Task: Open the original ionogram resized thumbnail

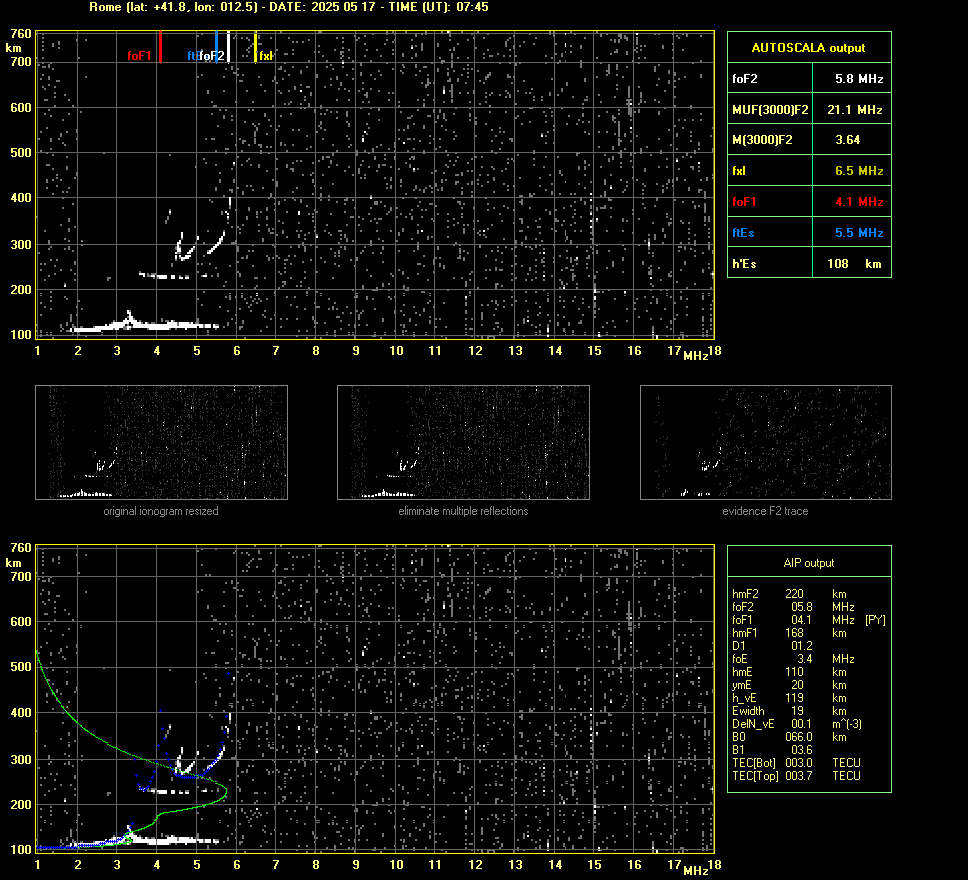Action: (x=161, y=442)
